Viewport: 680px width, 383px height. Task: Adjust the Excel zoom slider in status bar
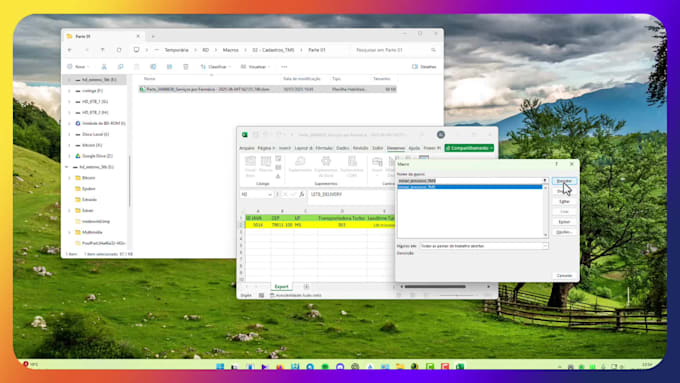point(458,295)
